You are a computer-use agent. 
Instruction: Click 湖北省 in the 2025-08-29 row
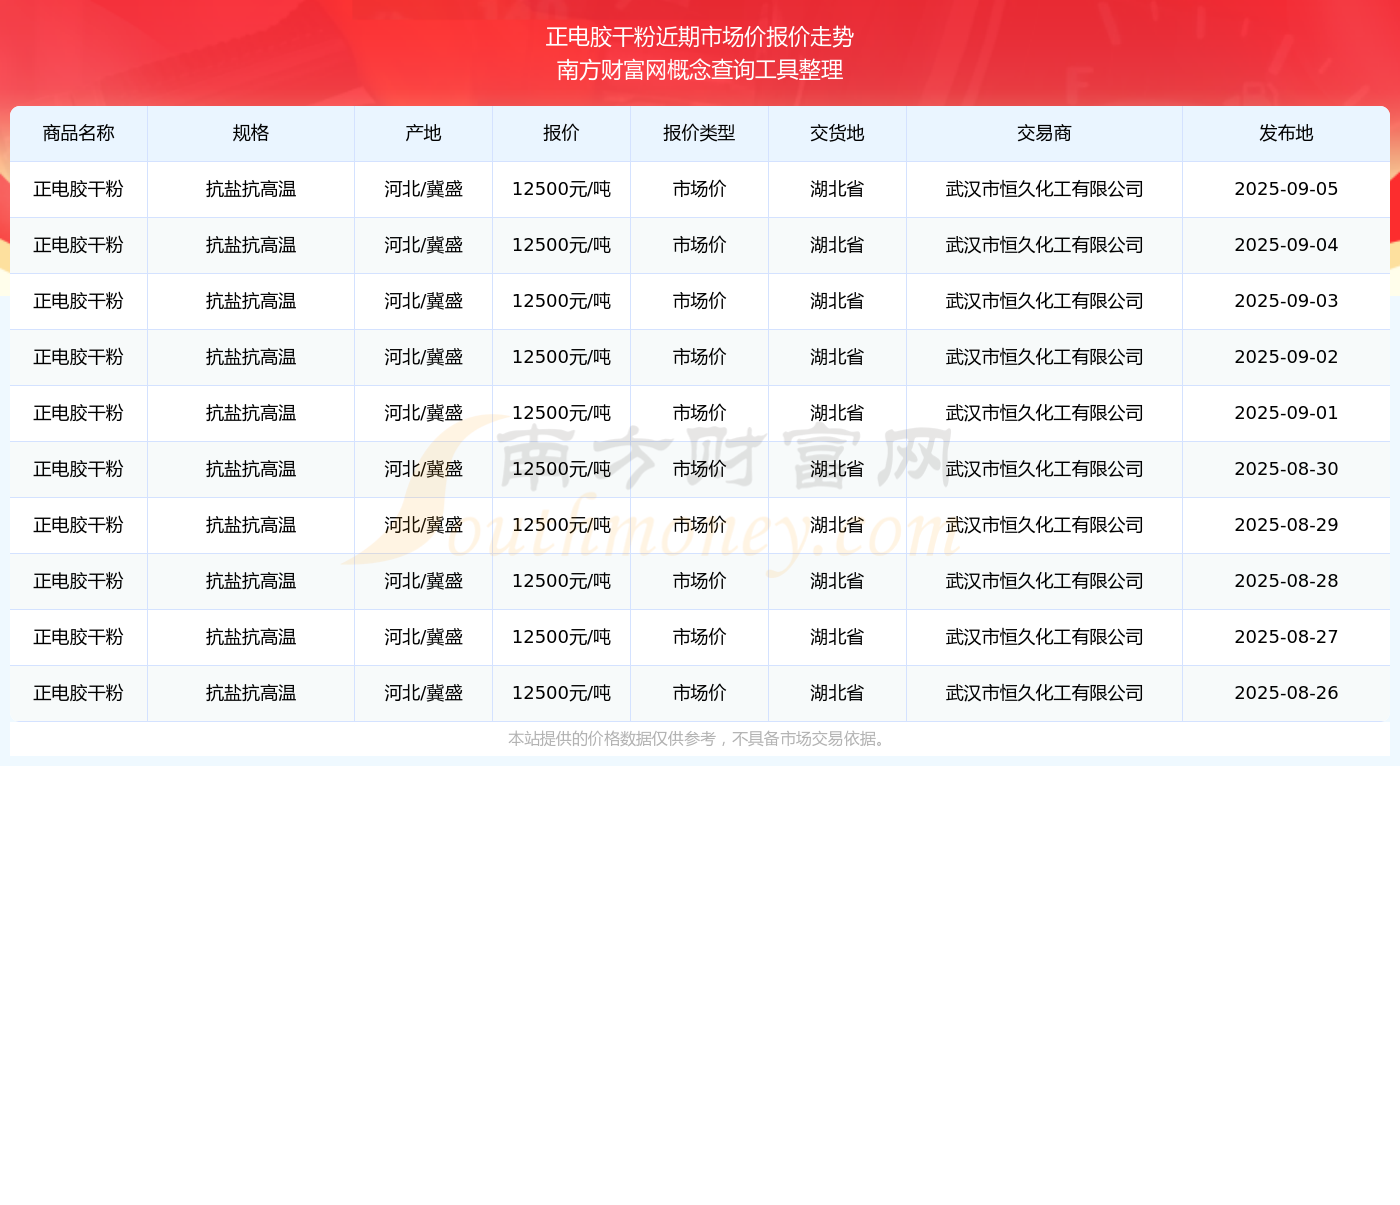(x=837, y=525)
